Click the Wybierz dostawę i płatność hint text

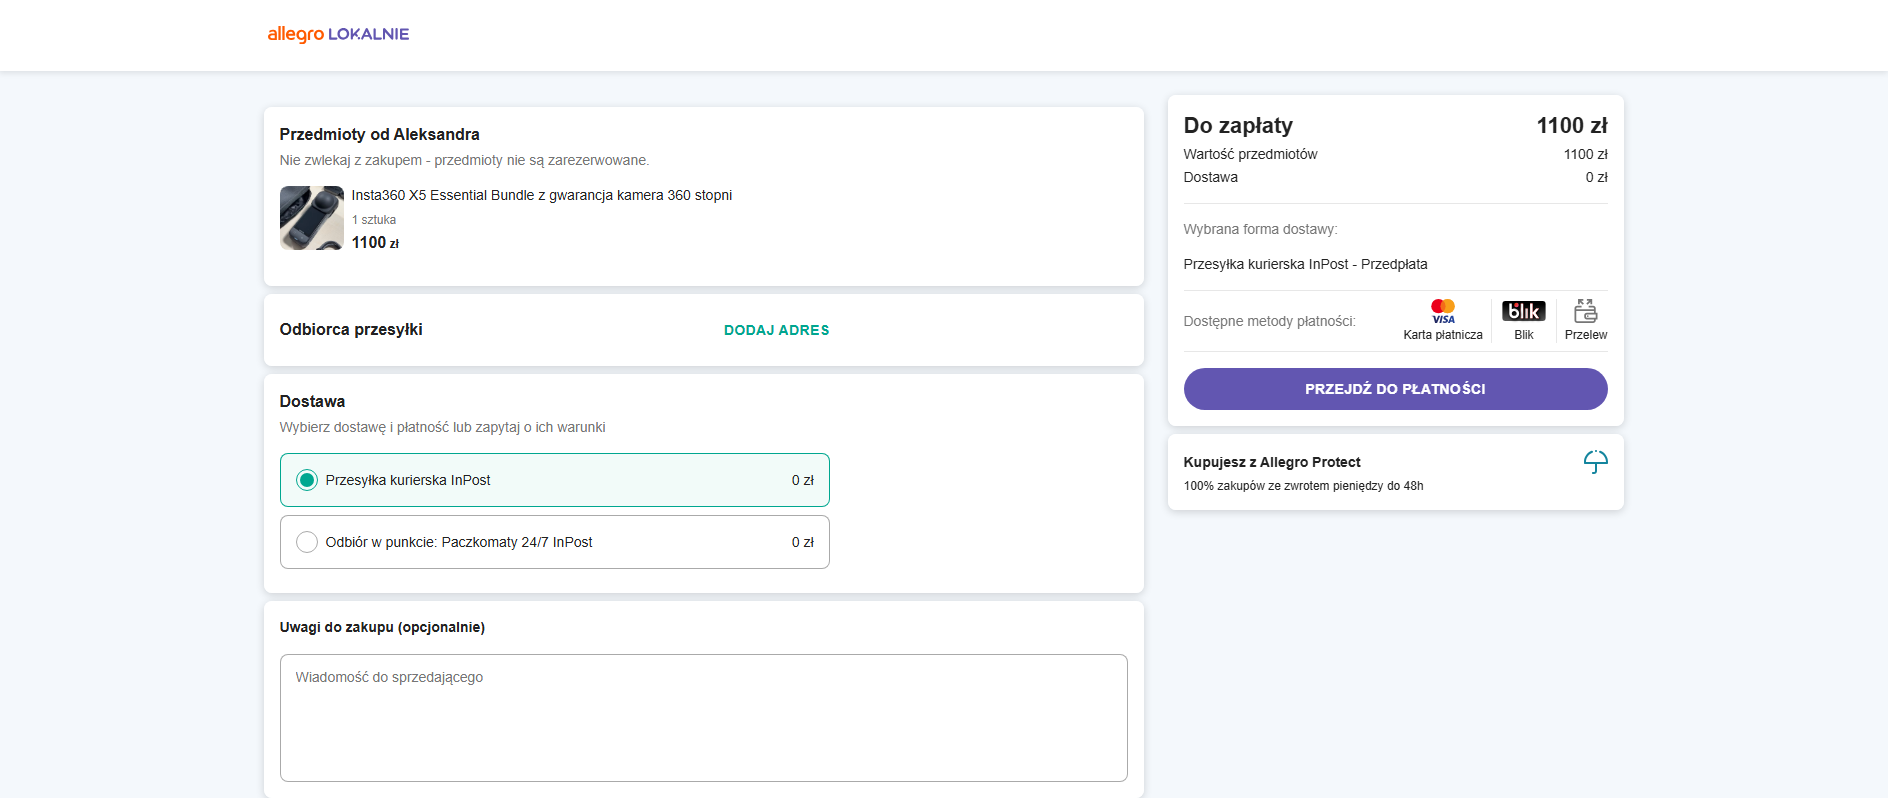click(x=442, y=427)
